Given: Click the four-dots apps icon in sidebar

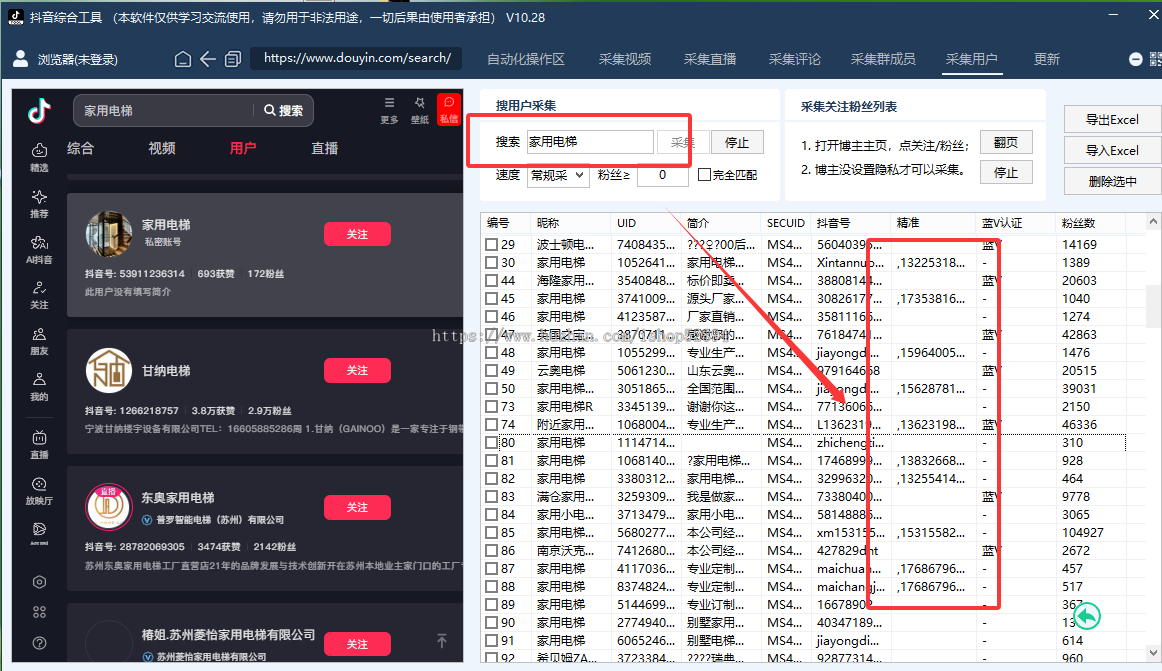Looking at the screenshot, I should coord(39,612).
